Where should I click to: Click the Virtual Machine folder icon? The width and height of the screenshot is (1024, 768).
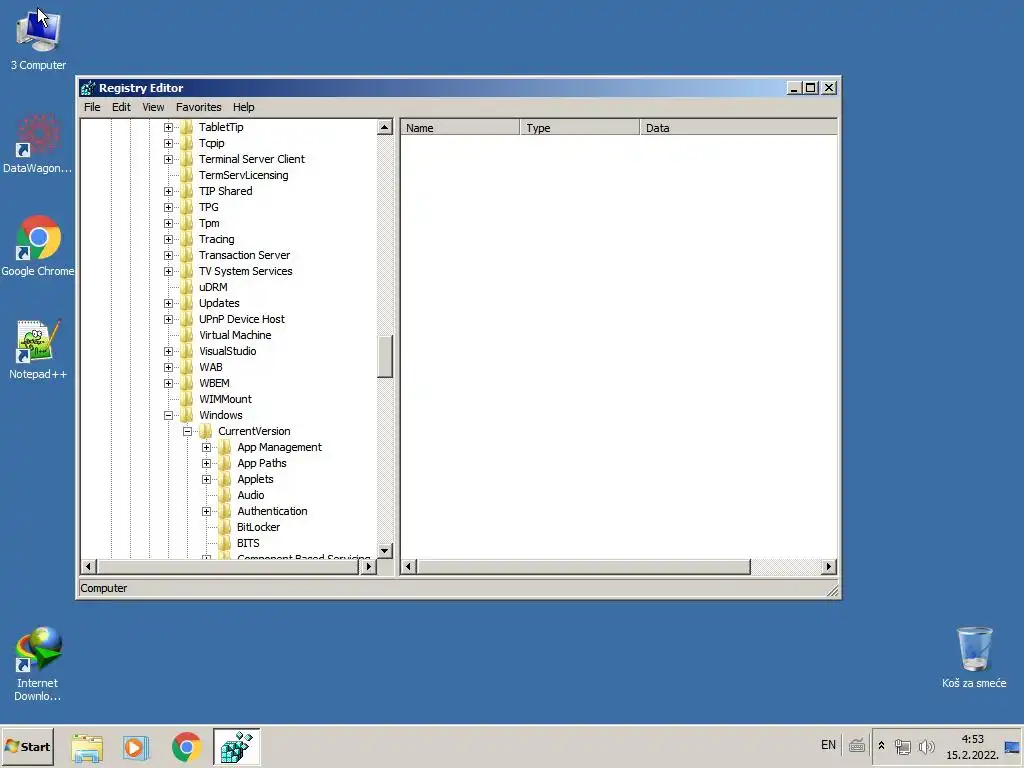click(187, 335)
